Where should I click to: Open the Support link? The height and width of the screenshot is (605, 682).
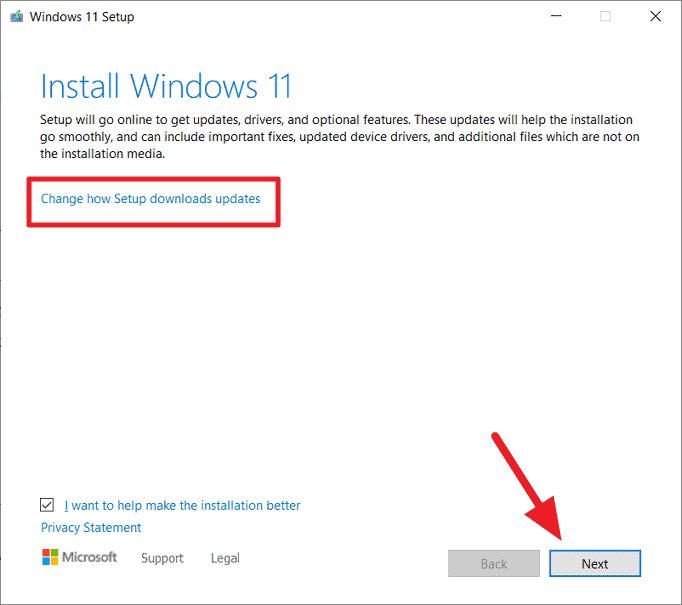[x=162, y=558]
